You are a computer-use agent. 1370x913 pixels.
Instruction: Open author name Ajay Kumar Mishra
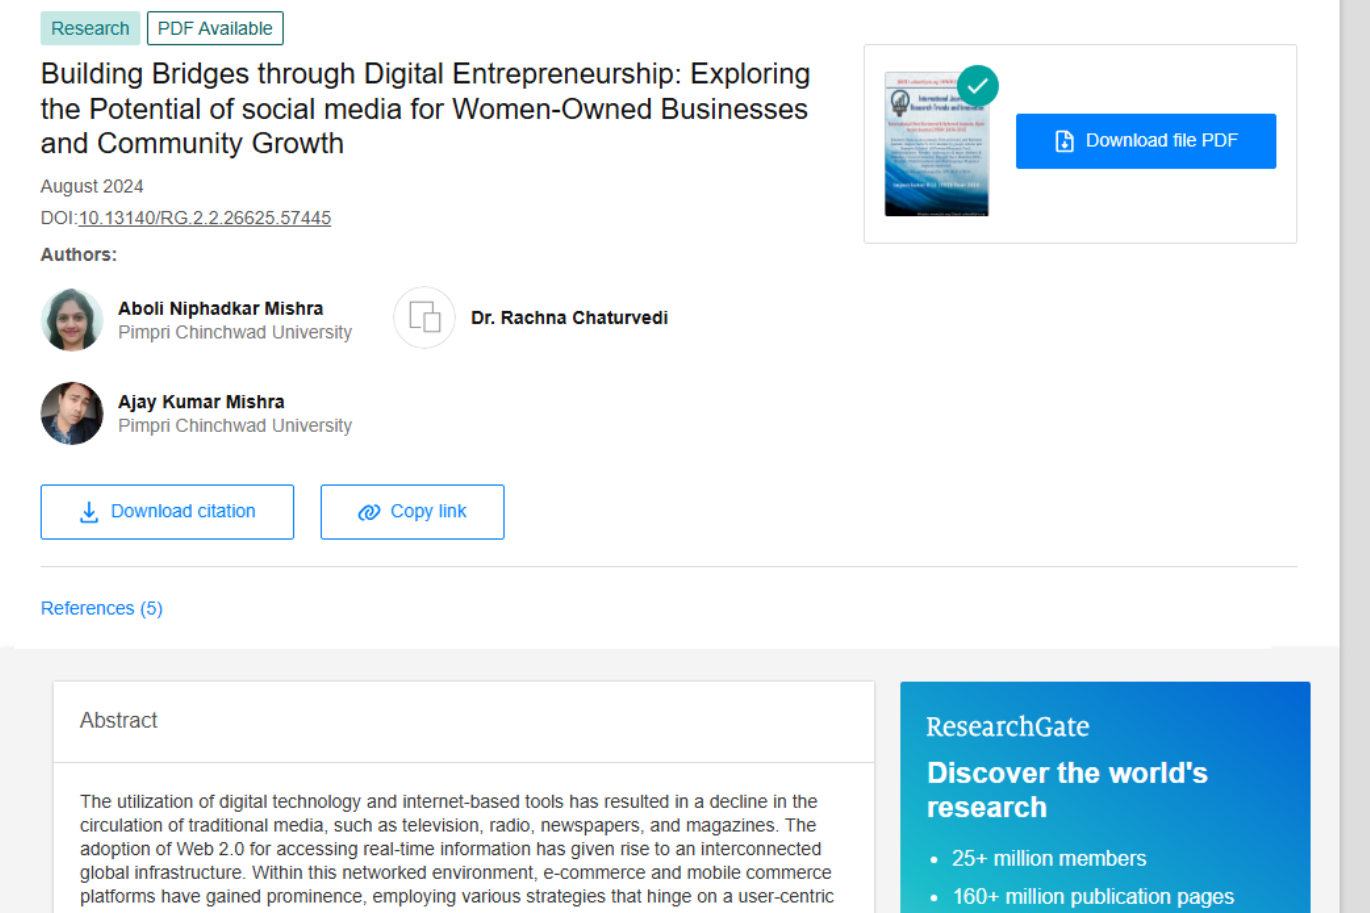tap(201, 401)
